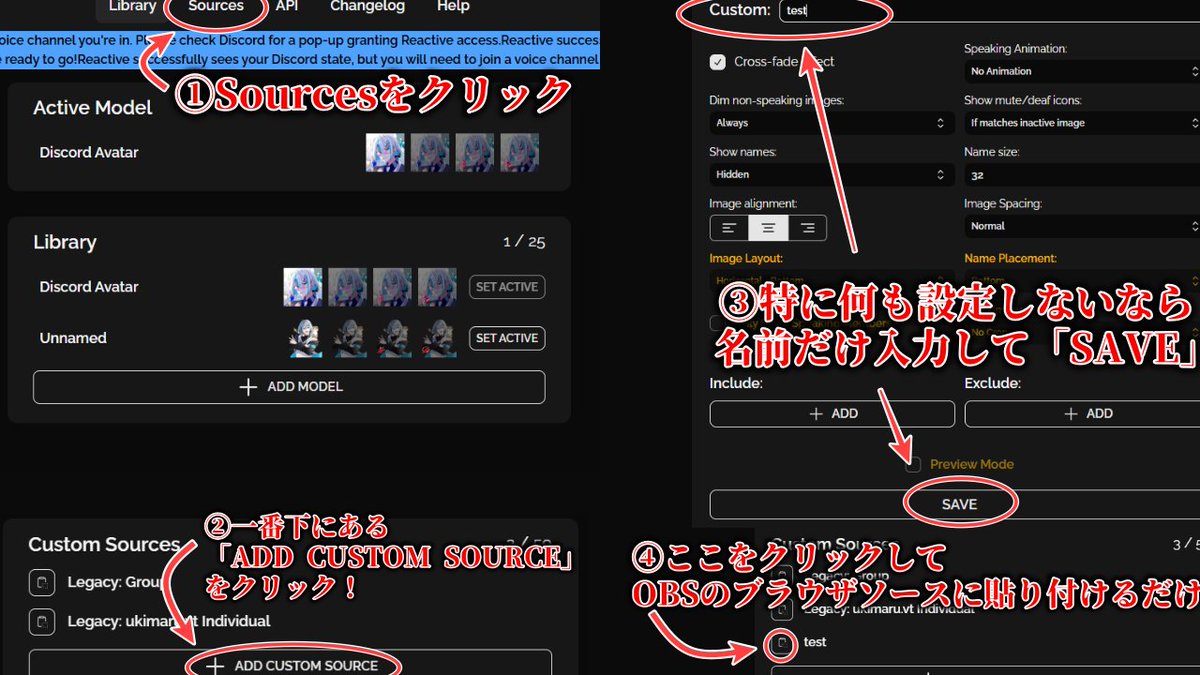The image size is (1200, 675).
Task: Open the Image Spacing dropdown
Action: (1082, 226)
